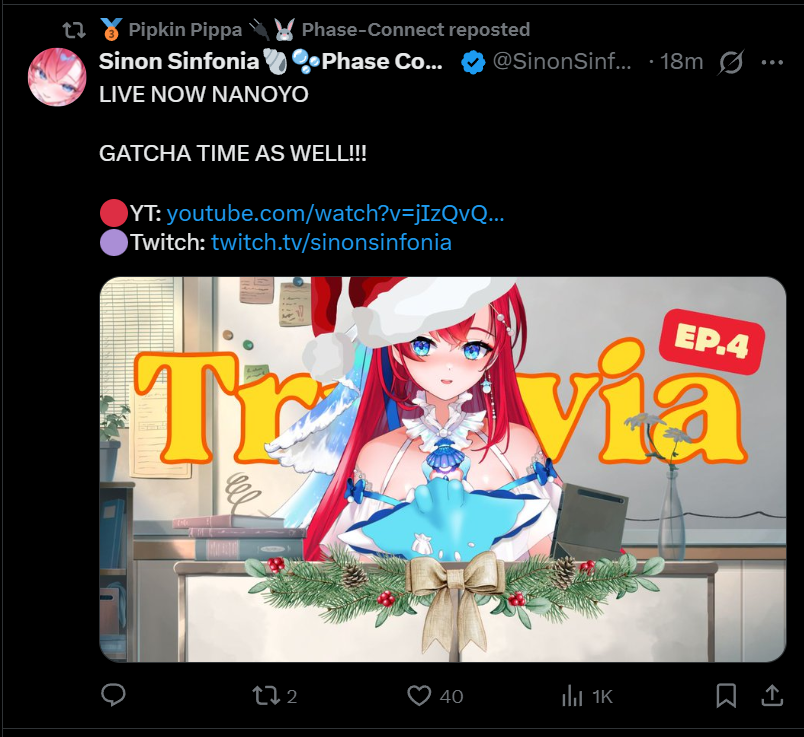Viewport: 804px width, 737px height.
Task: Open the share upload icon
Action: pos(772,695)
